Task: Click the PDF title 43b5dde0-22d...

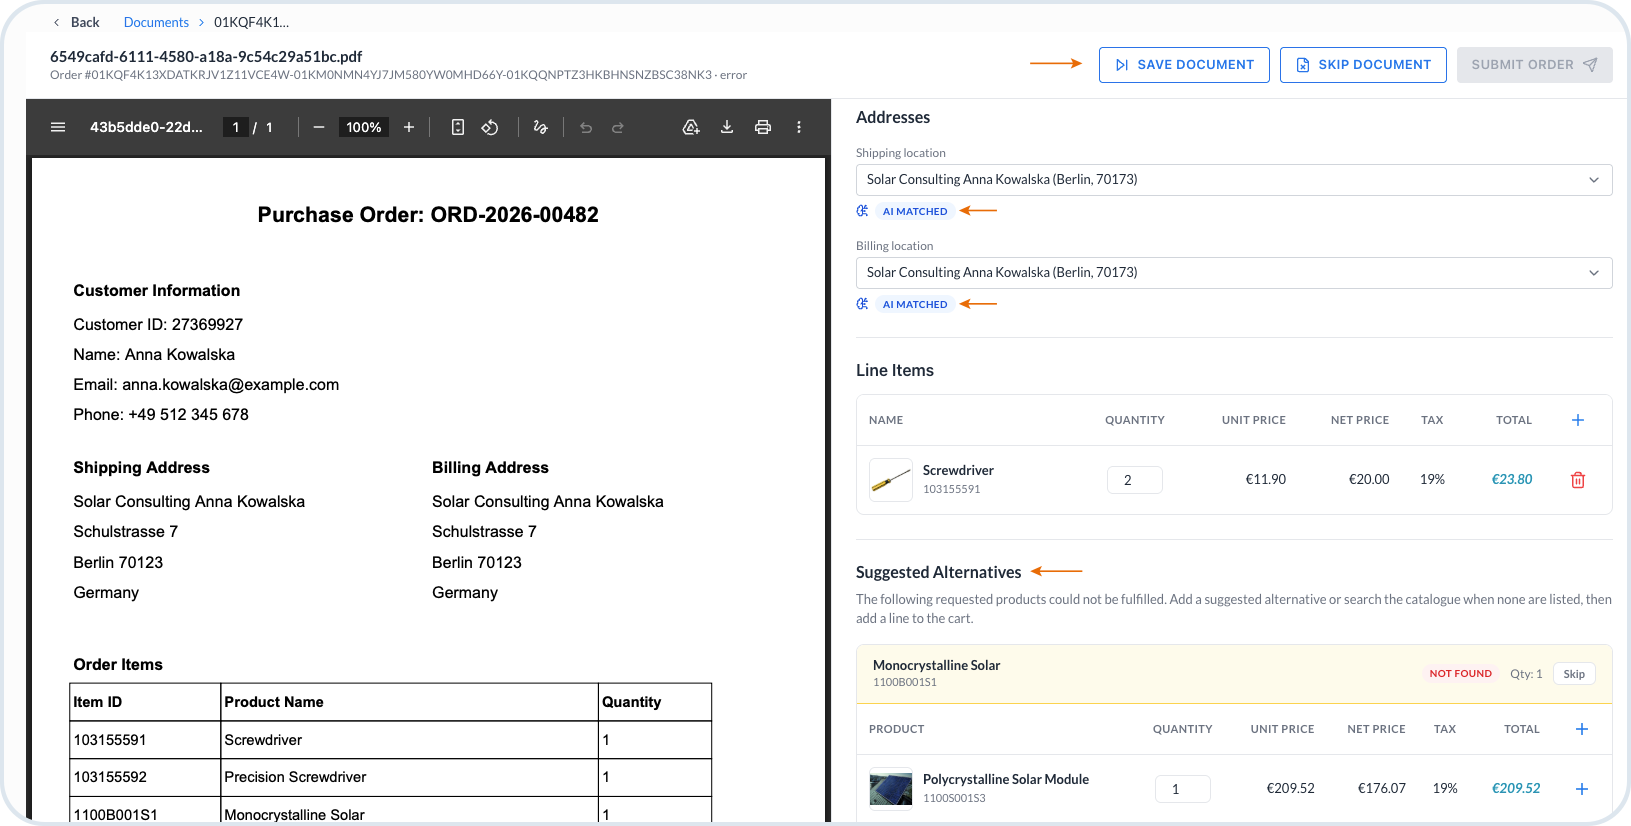Action: (146, 127)
